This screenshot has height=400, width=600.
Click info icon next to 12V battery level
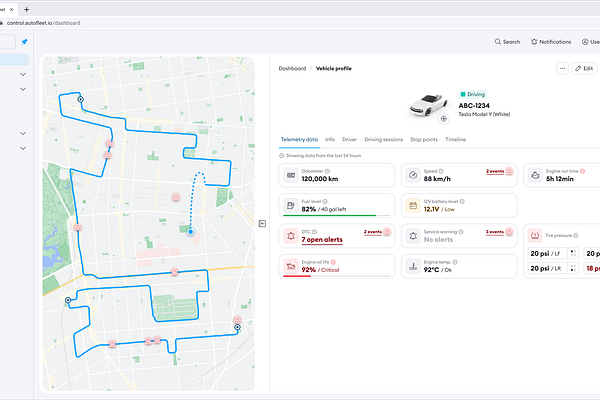[462, 201]
